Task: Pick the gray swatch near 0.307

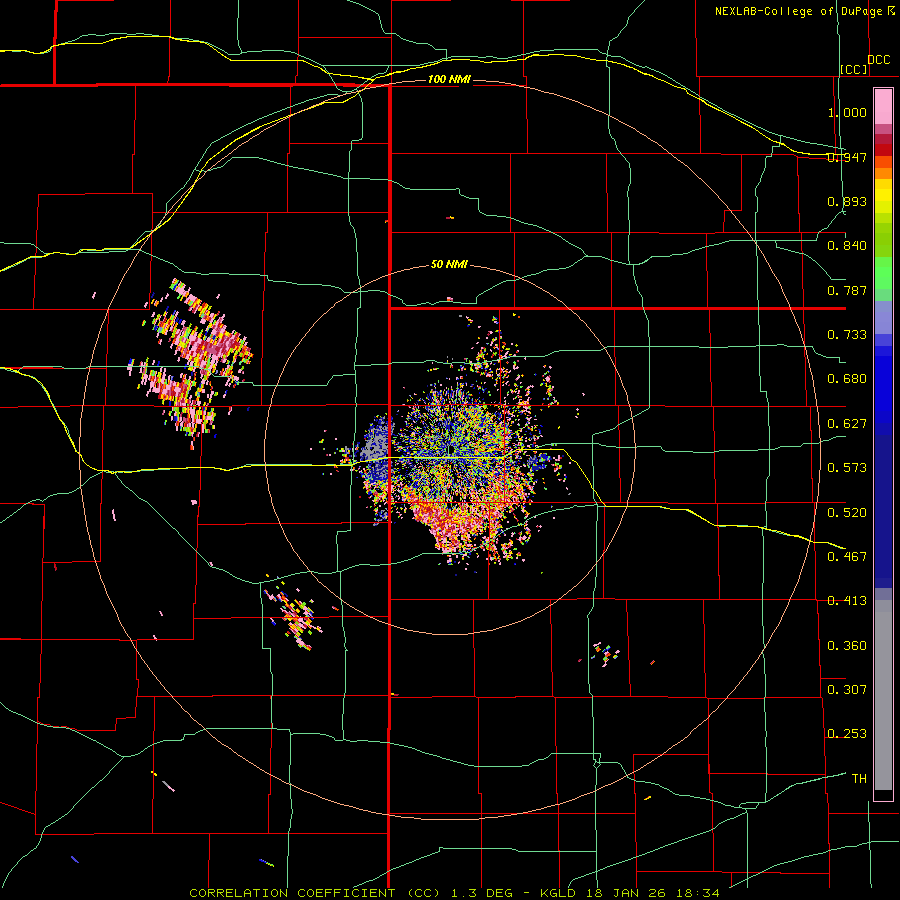Action: click(883, 695)
